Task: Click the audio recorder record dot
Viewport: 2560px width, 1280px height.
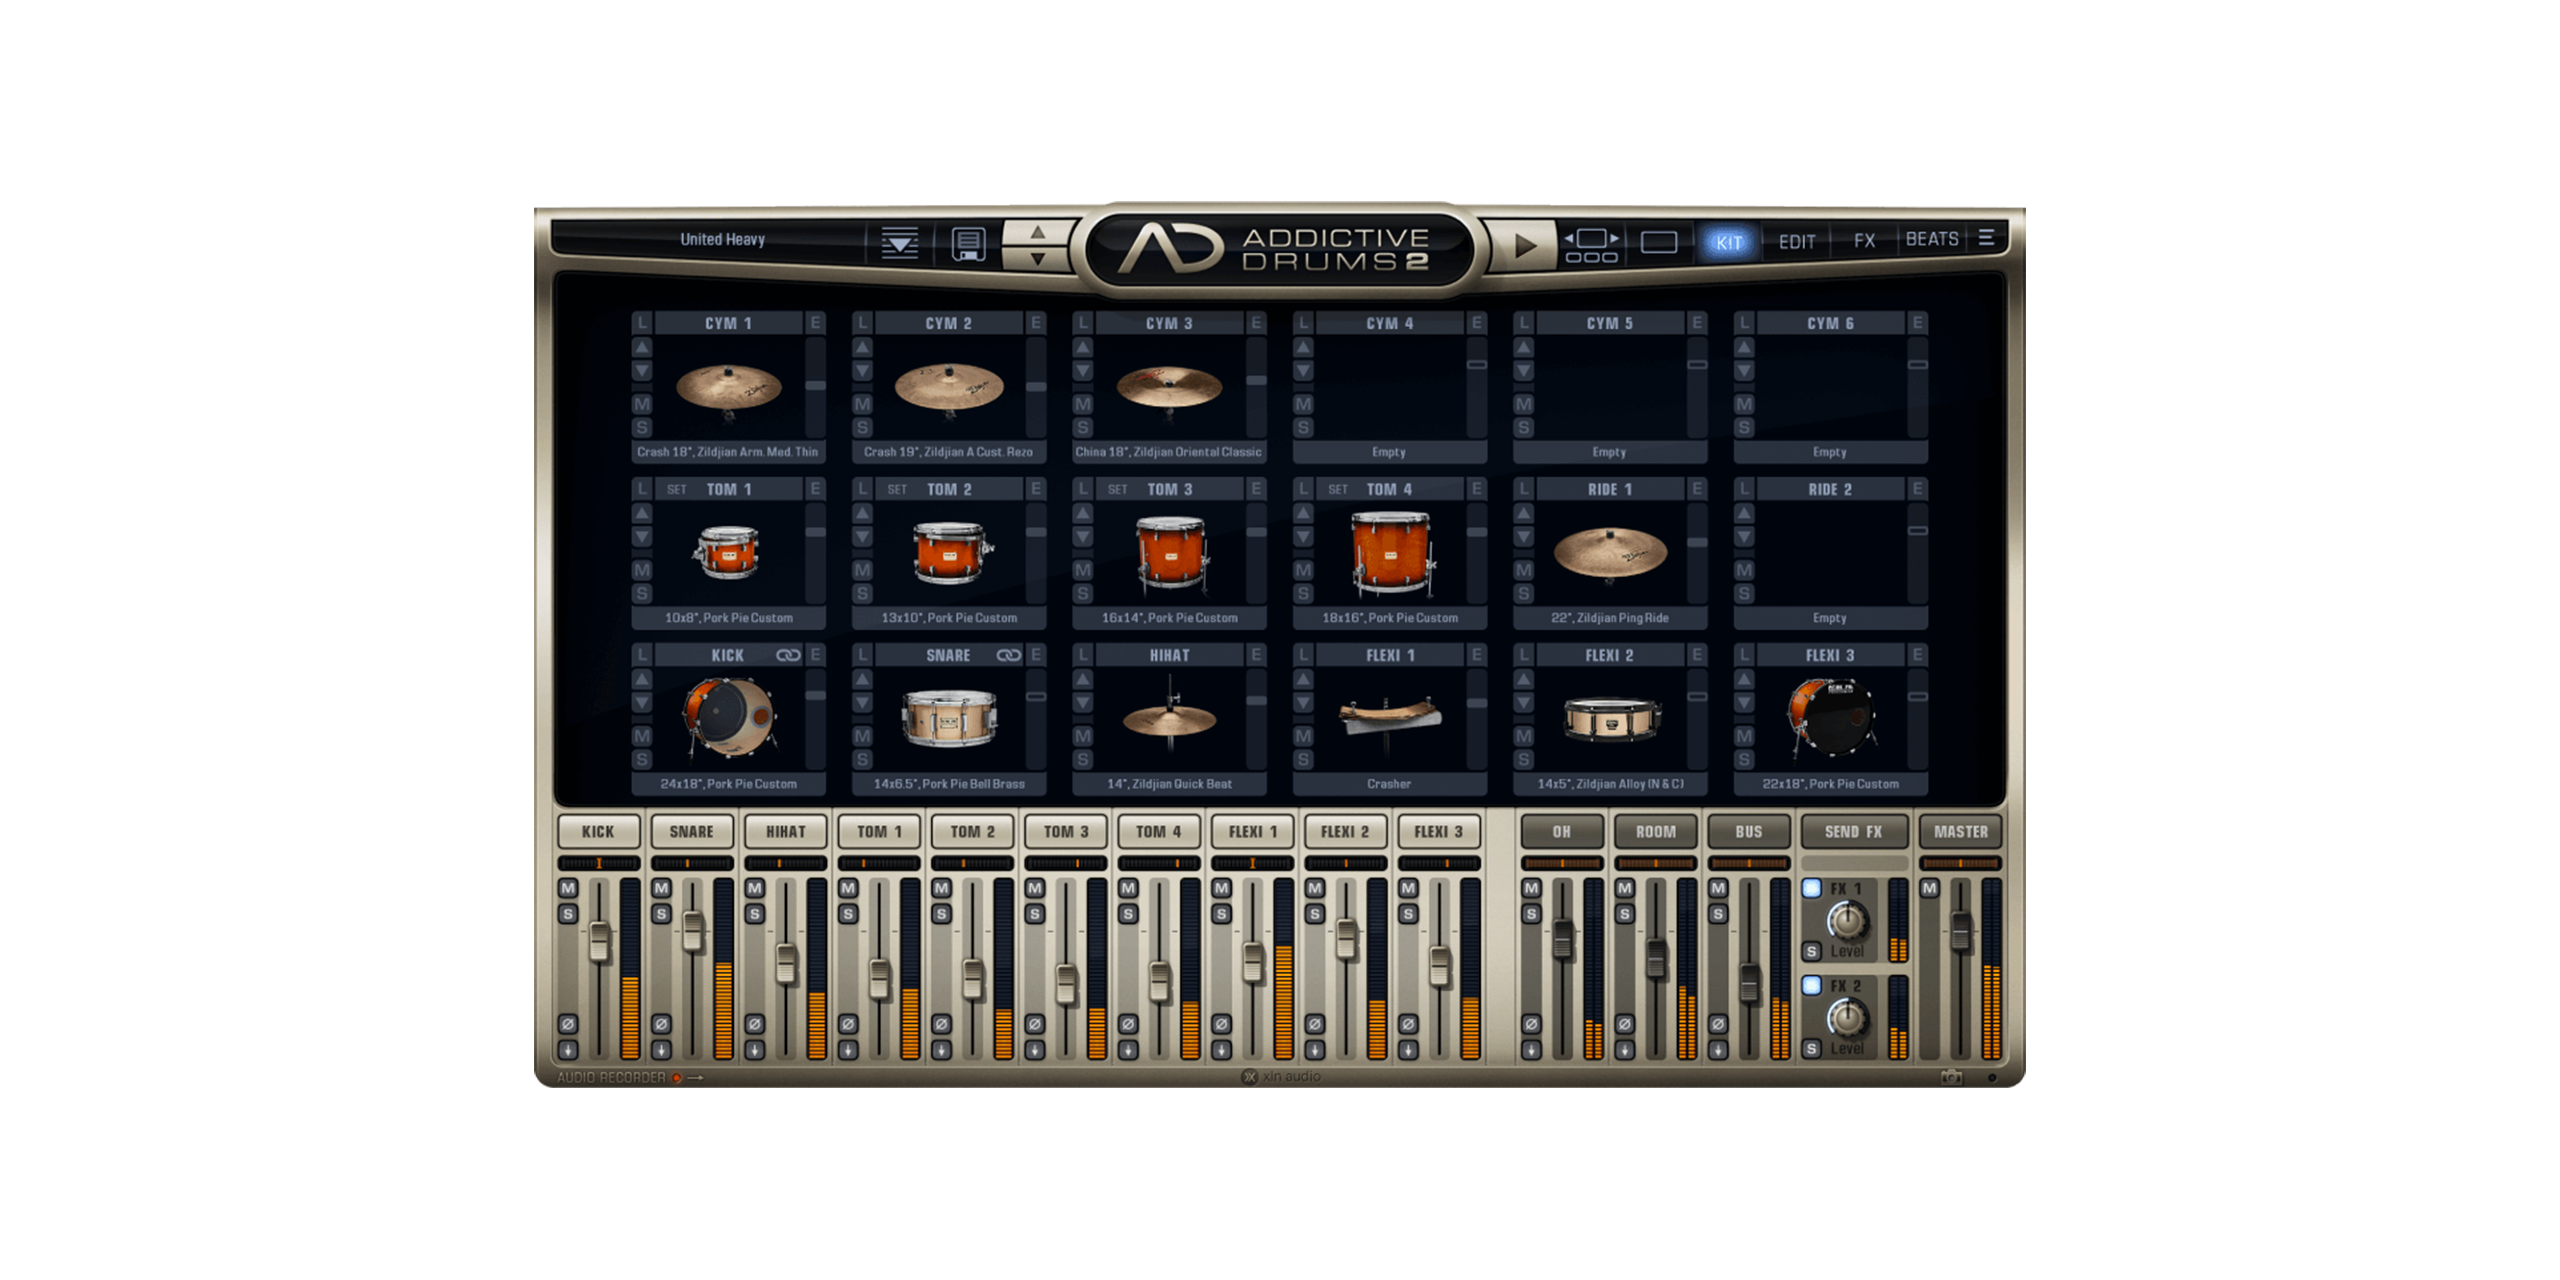Action: [x=677, y=1077]
